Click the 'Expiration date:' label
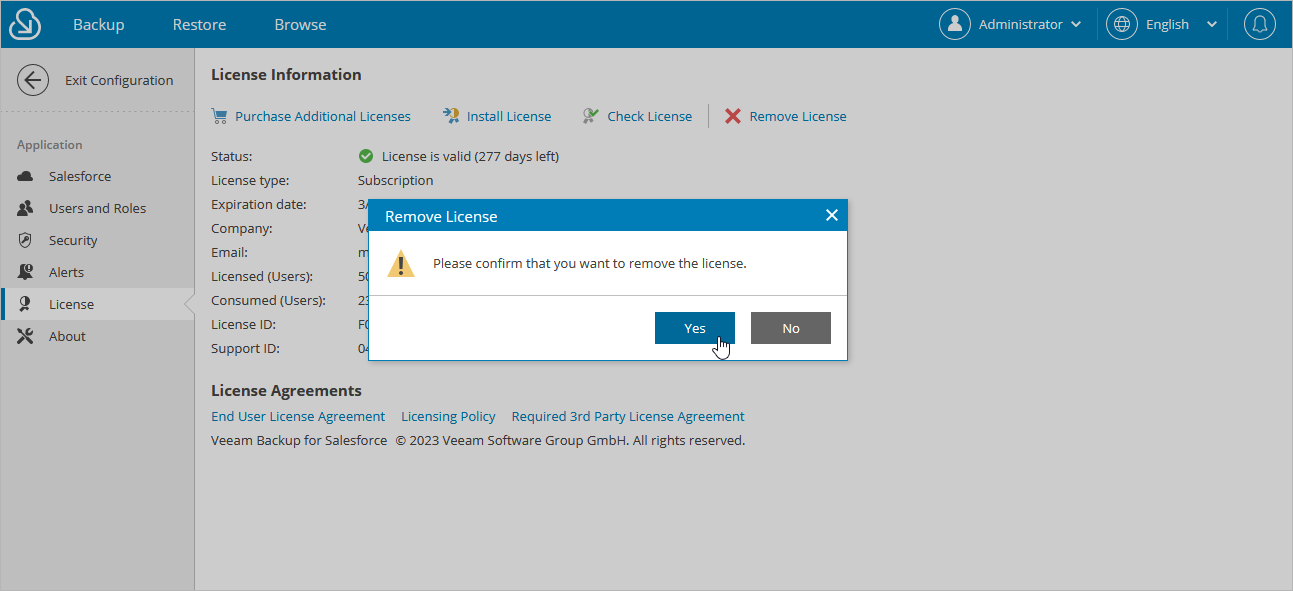The height and width of the screenshot is (591, 1293). [259, 204]
